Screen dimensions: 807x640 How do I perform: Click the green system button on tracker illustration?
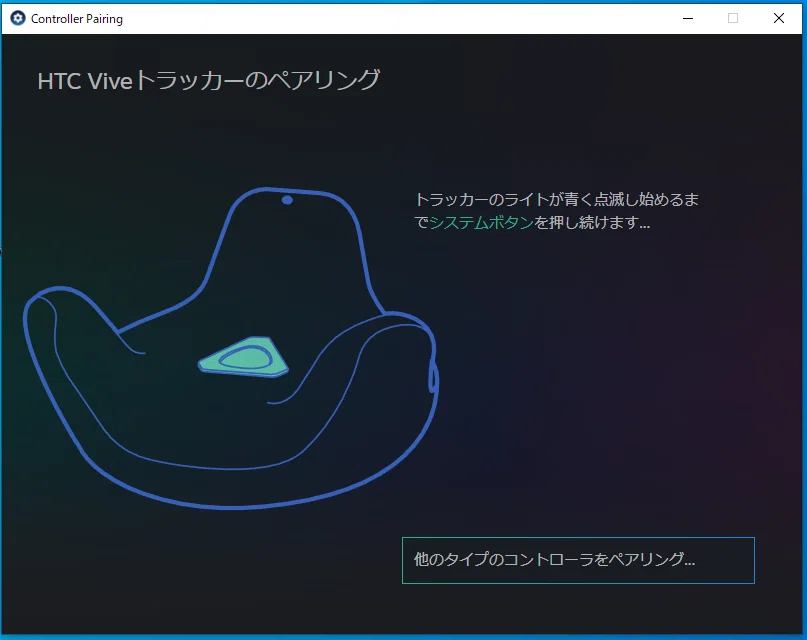[243, 357]
